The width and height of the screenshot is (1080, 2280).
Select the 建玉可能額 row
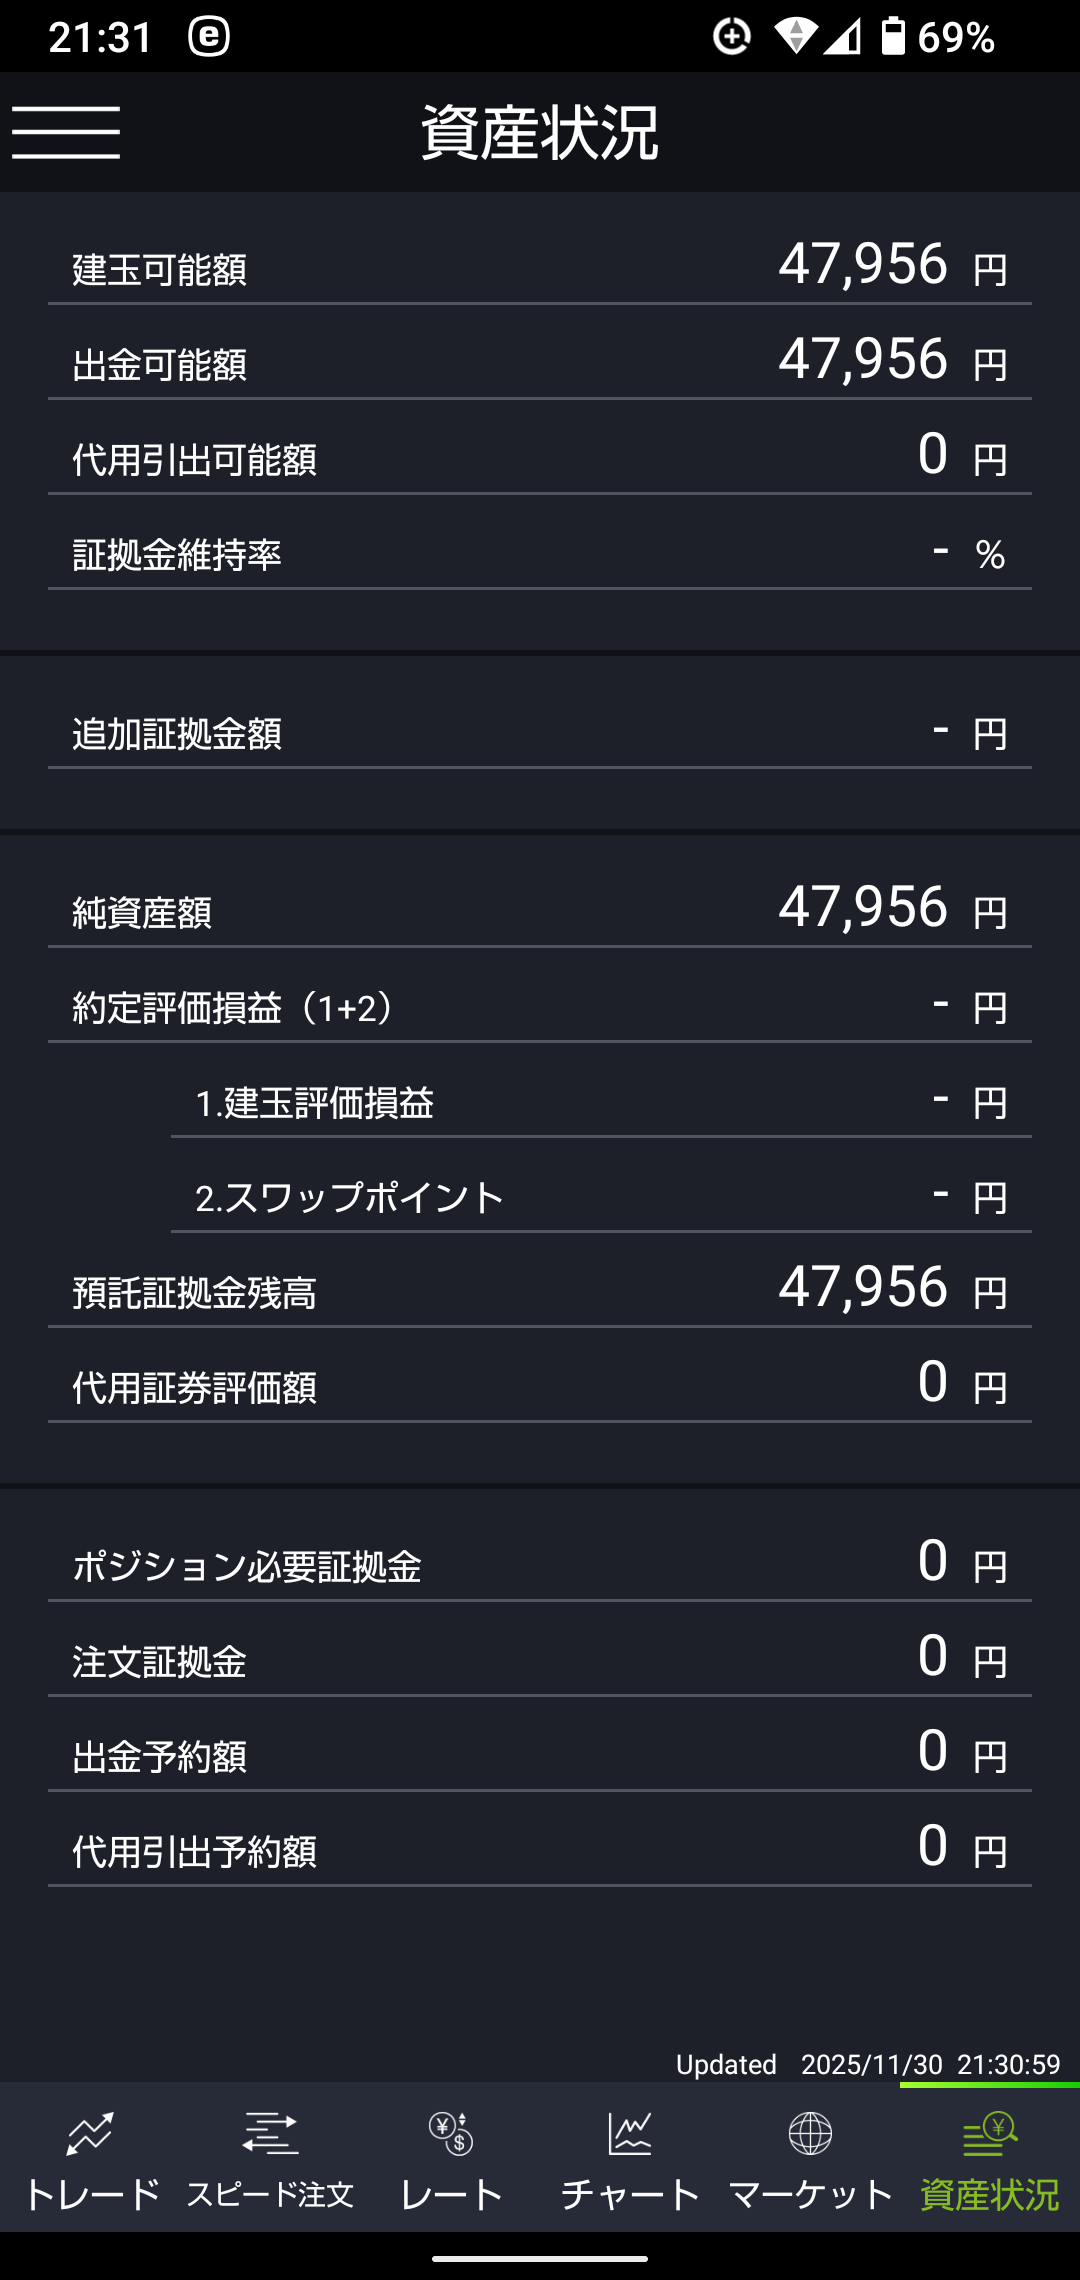coord(540,268)
